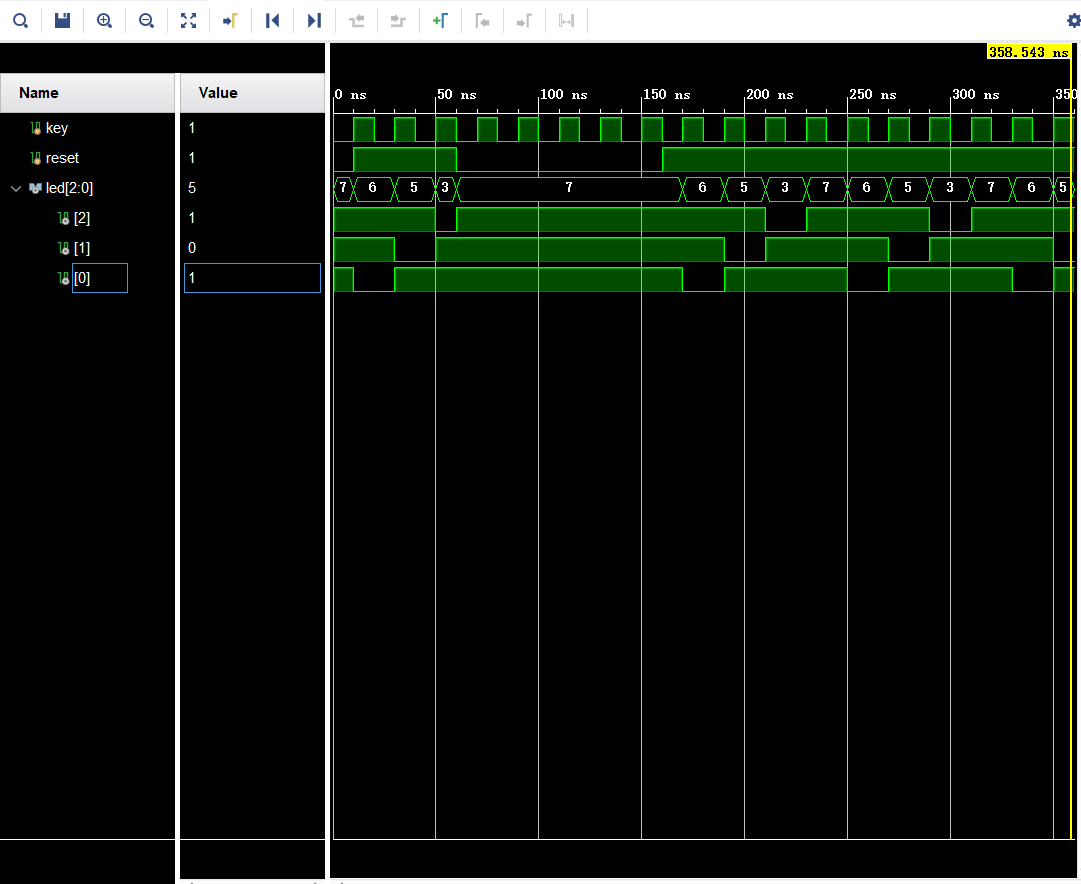Go to next transition

pos(398,21)
